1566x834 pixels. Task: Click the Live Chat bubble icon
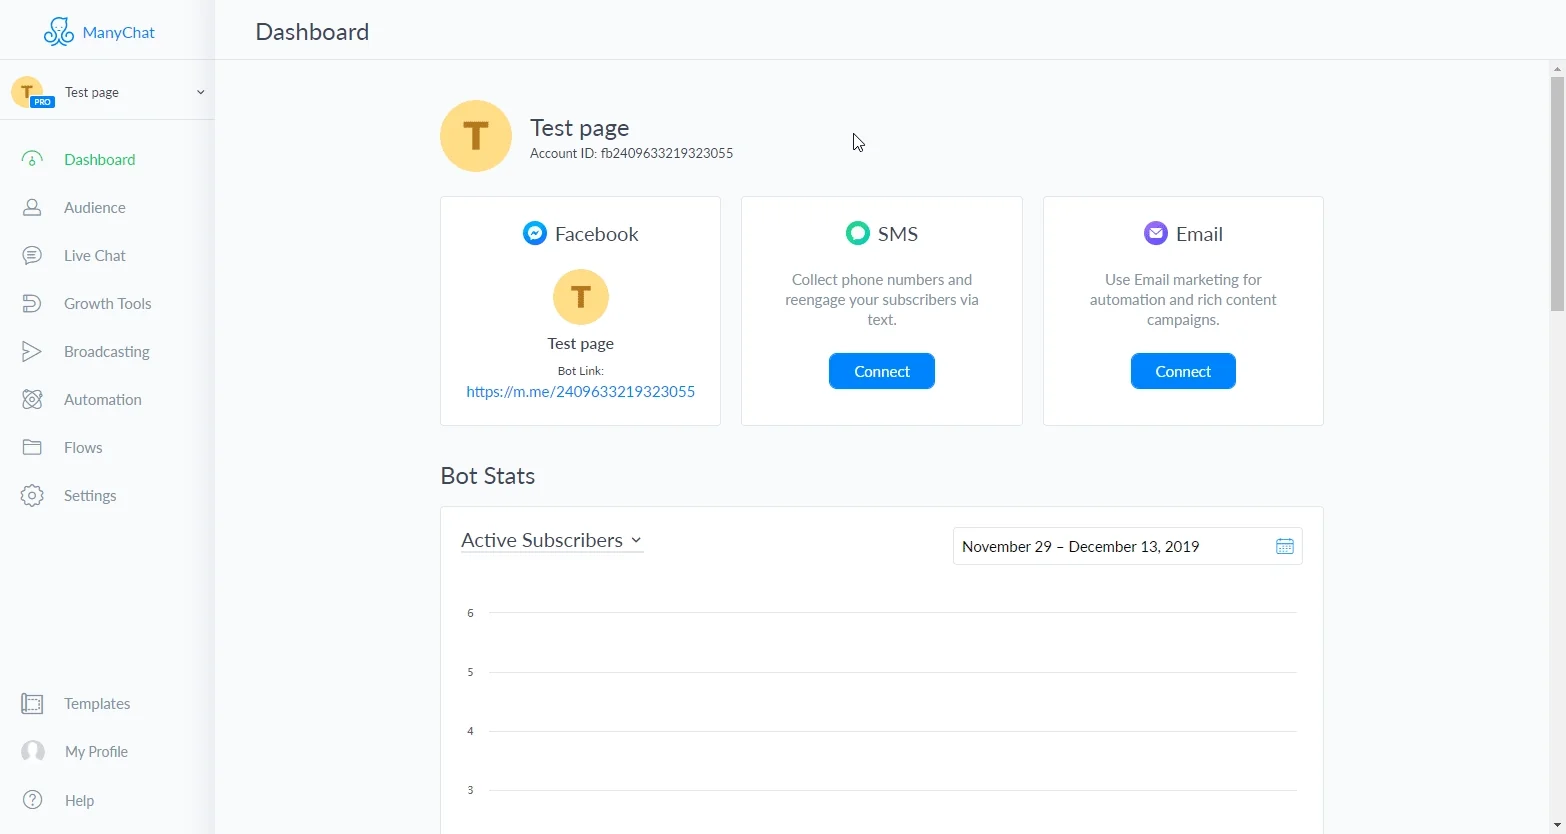click(x=32, y=255)
